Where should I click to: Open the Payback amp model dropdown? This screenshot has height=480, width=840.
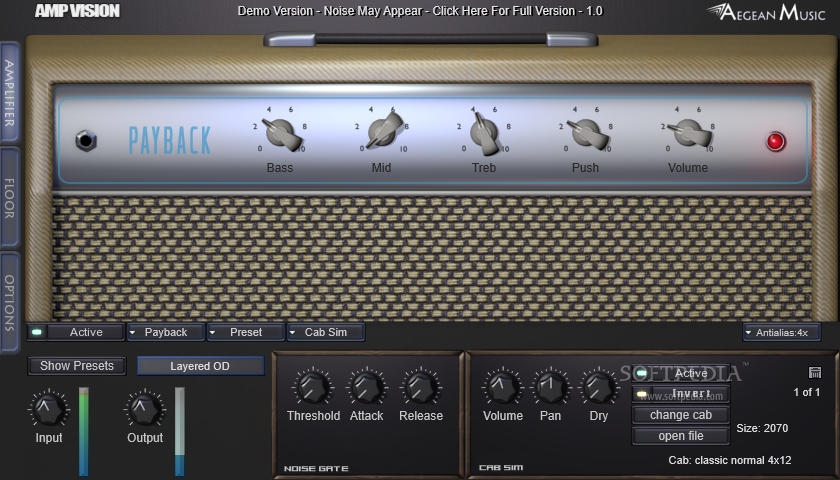pos(166,332)
